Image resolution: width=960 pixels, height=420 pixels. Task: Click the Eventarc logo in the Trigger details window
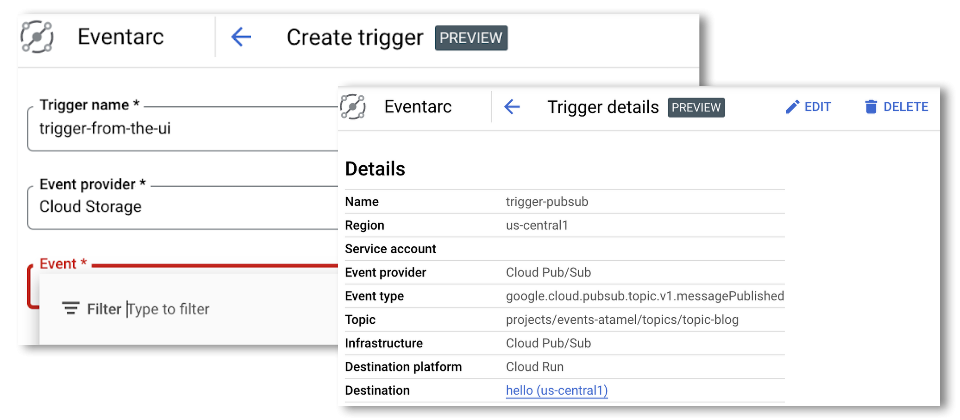point(352,107)
